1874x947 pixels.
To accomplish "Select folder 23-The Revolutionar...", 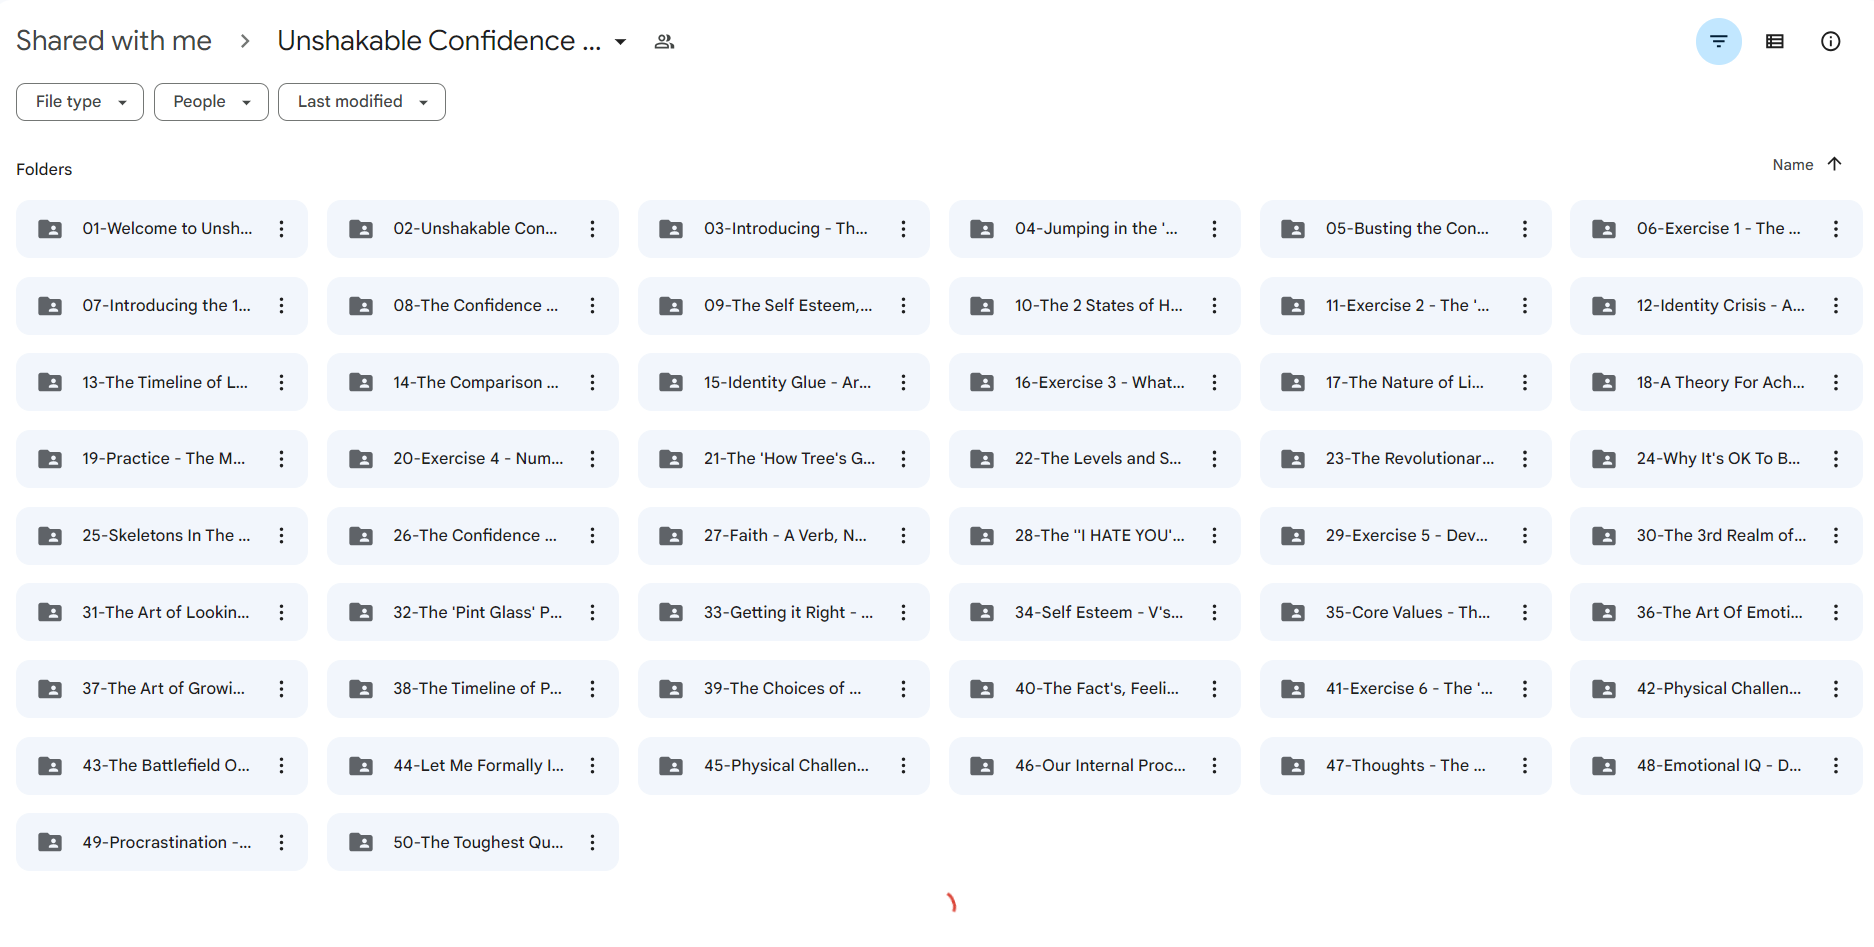I will tap(1406, 459).
